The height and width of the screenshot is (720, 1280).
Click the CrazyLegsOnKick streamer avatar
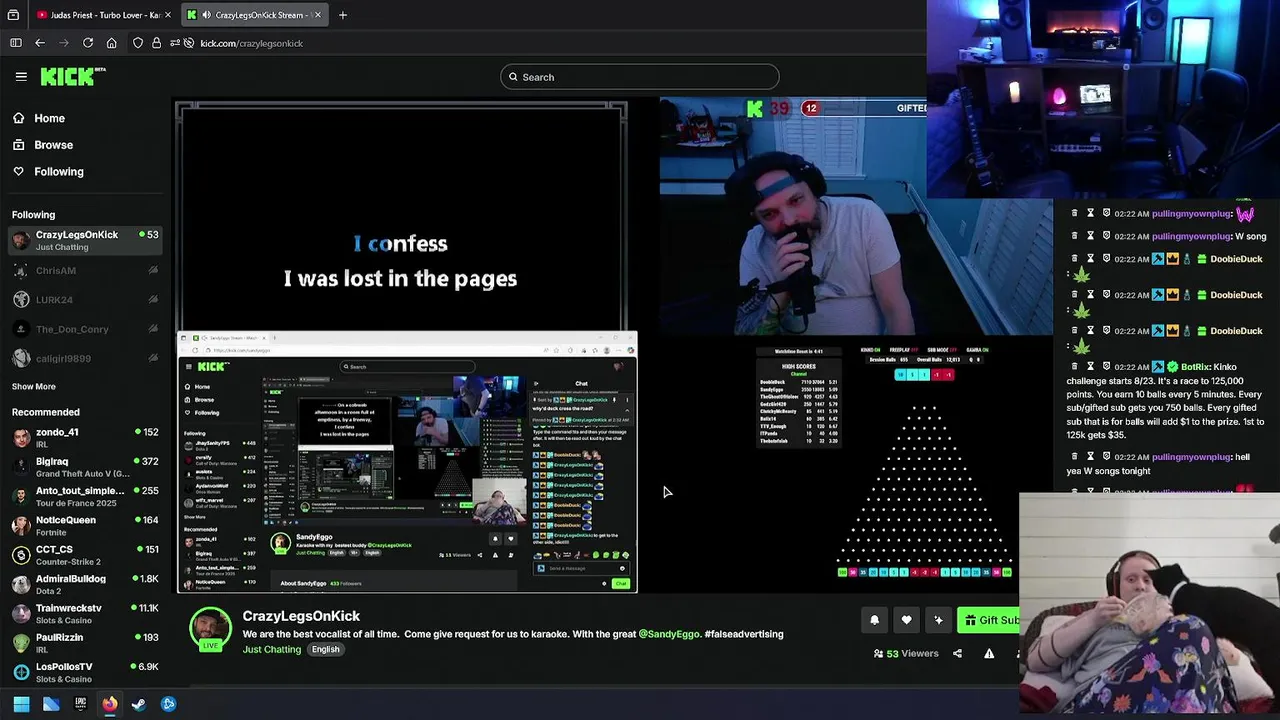click(x=211, y=629)
